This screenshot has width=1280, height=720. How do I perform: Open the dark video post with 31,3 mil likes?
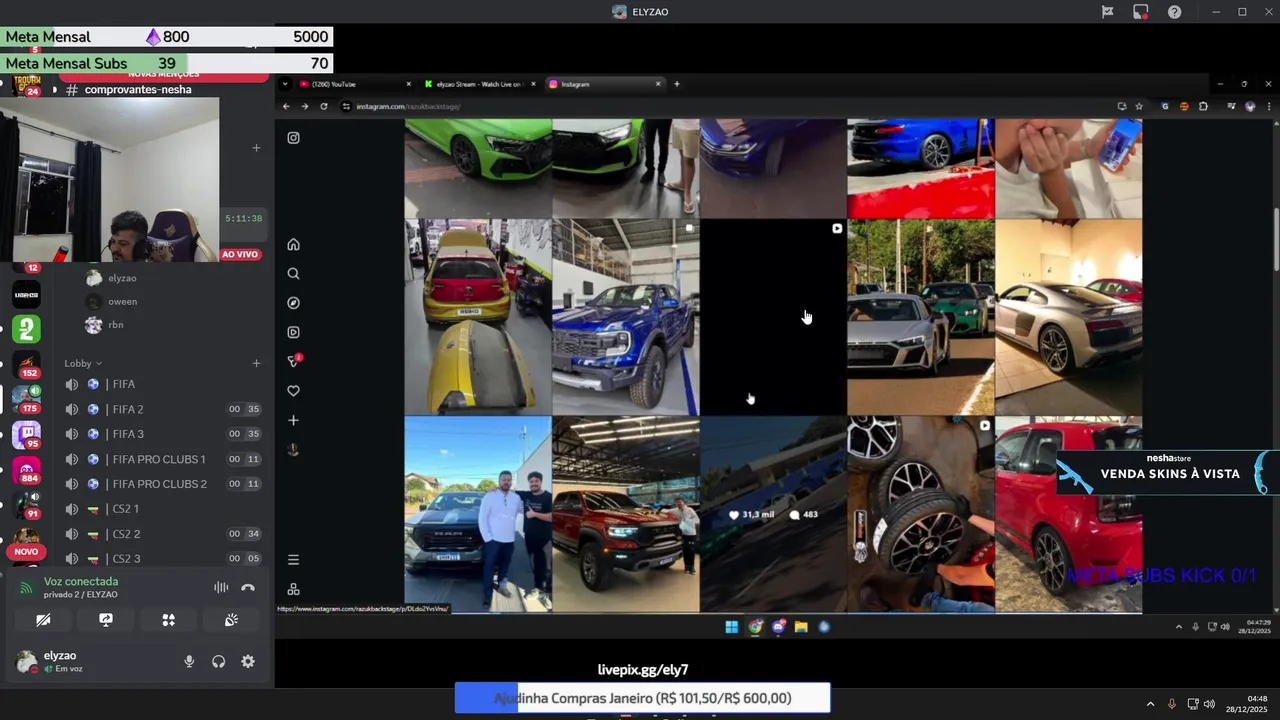[x=773, y=514]
